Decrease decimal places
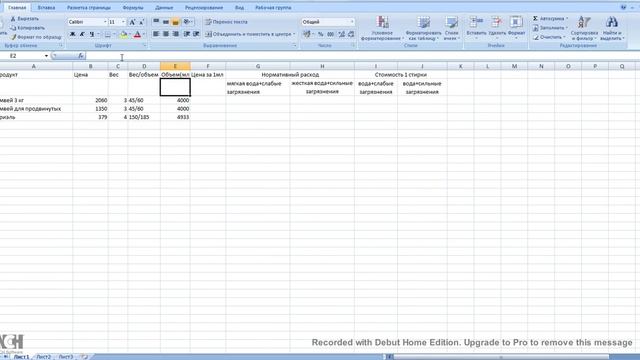 coord(351,34)
